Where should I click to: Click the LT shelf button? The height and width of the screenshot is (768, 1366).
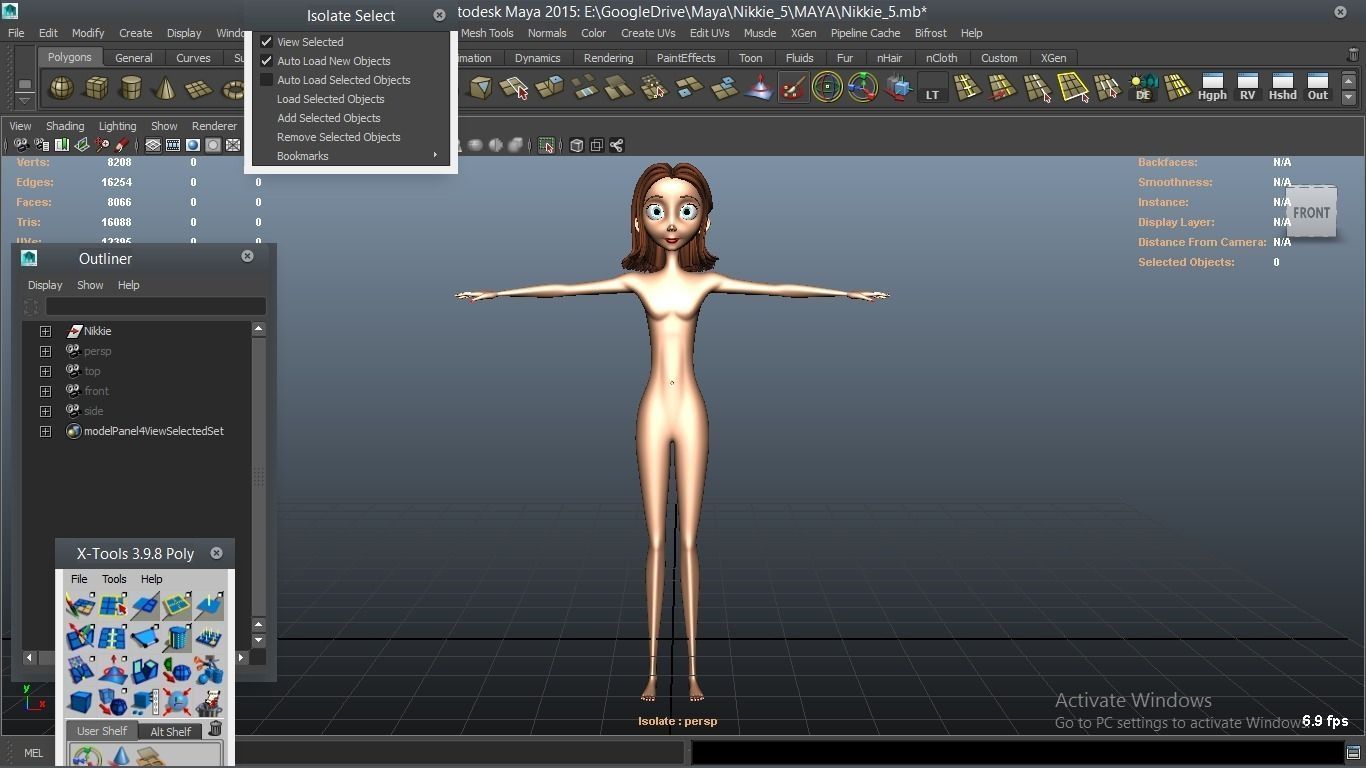932,89
